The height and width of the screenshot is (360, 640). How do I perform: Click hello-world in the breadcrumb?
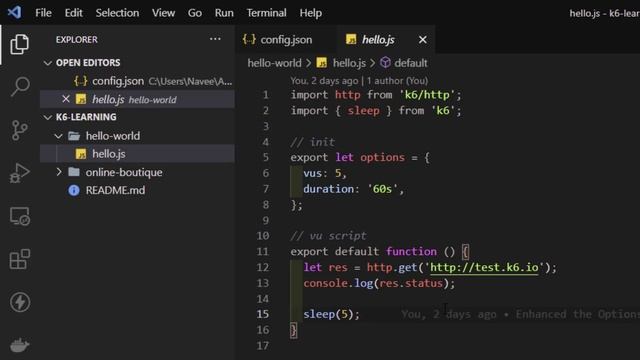[x=274, y=63]
